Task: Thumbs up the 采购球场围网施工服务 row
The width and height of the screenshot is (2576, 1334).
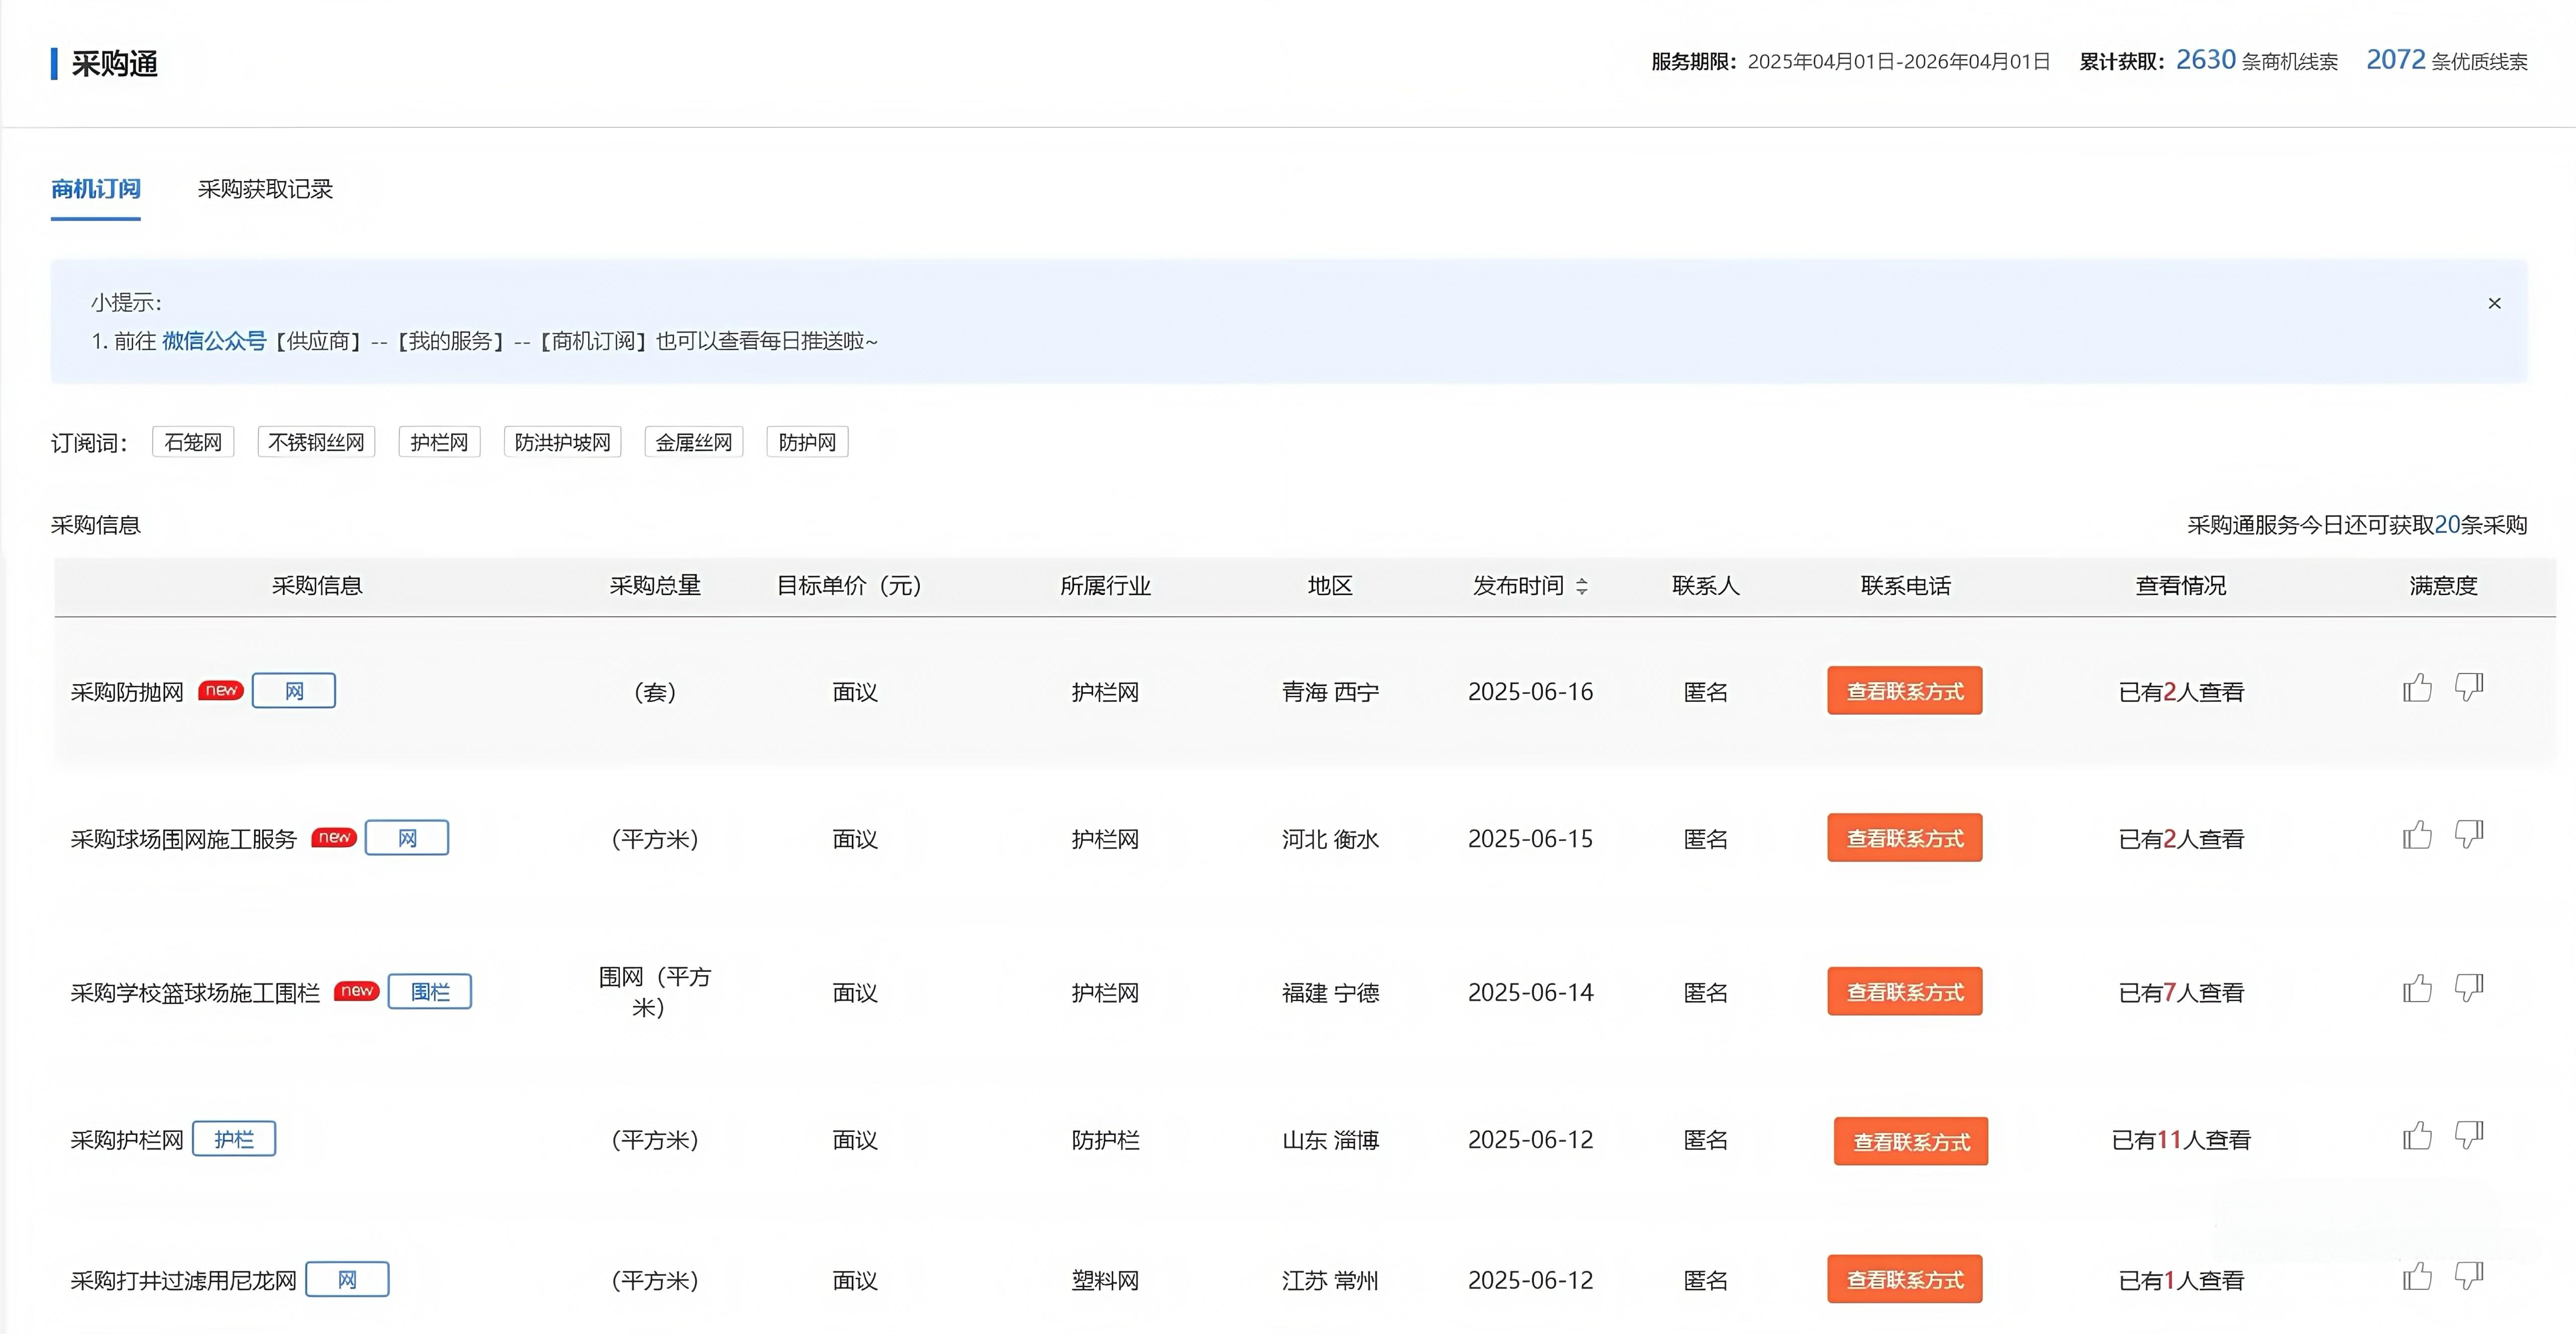Action: click(2417, 835)
